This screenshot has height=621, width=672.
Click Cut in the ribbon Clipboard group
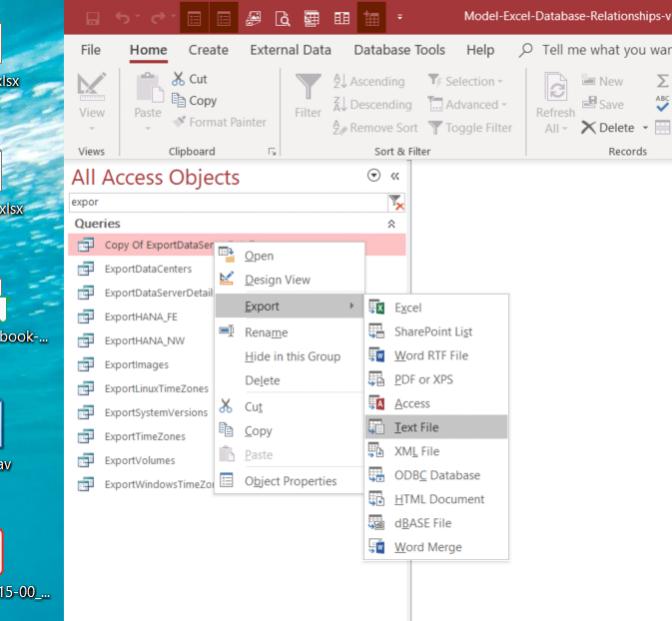(190, 79)
